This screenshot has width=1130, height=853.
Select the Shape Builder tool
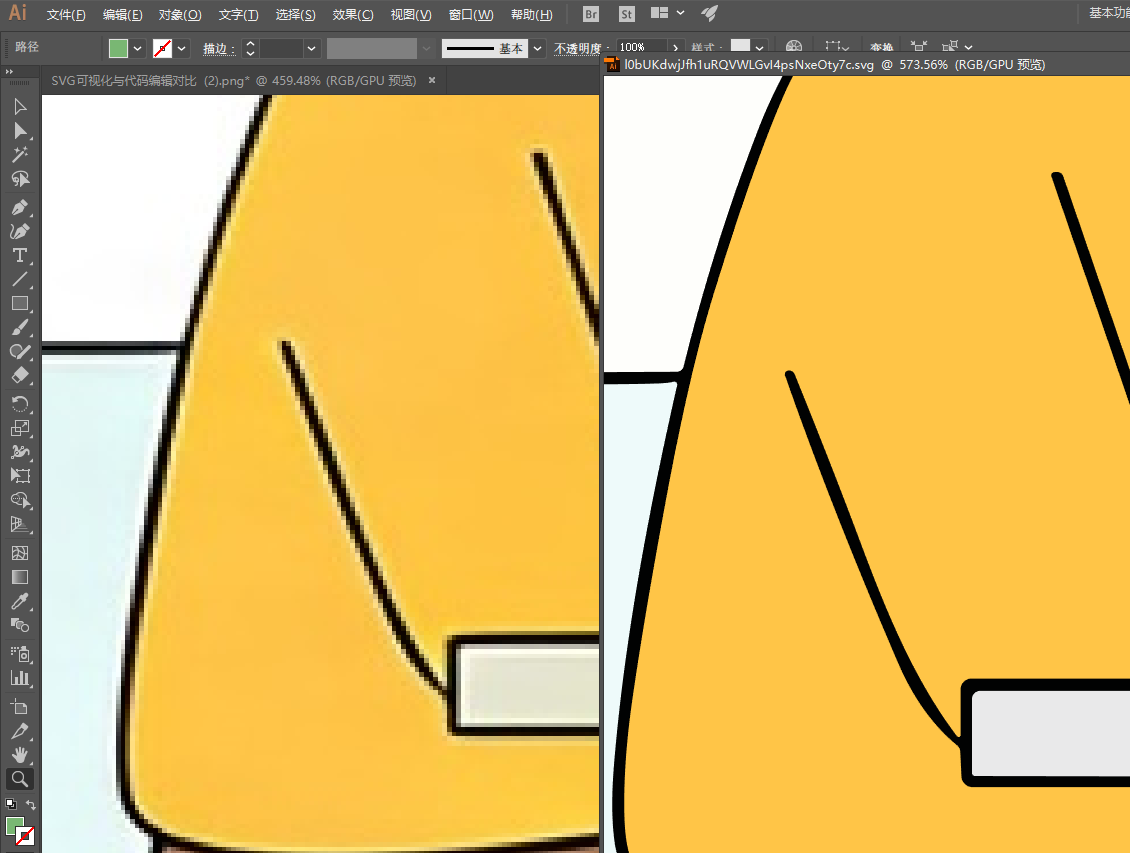pos(20,500)
